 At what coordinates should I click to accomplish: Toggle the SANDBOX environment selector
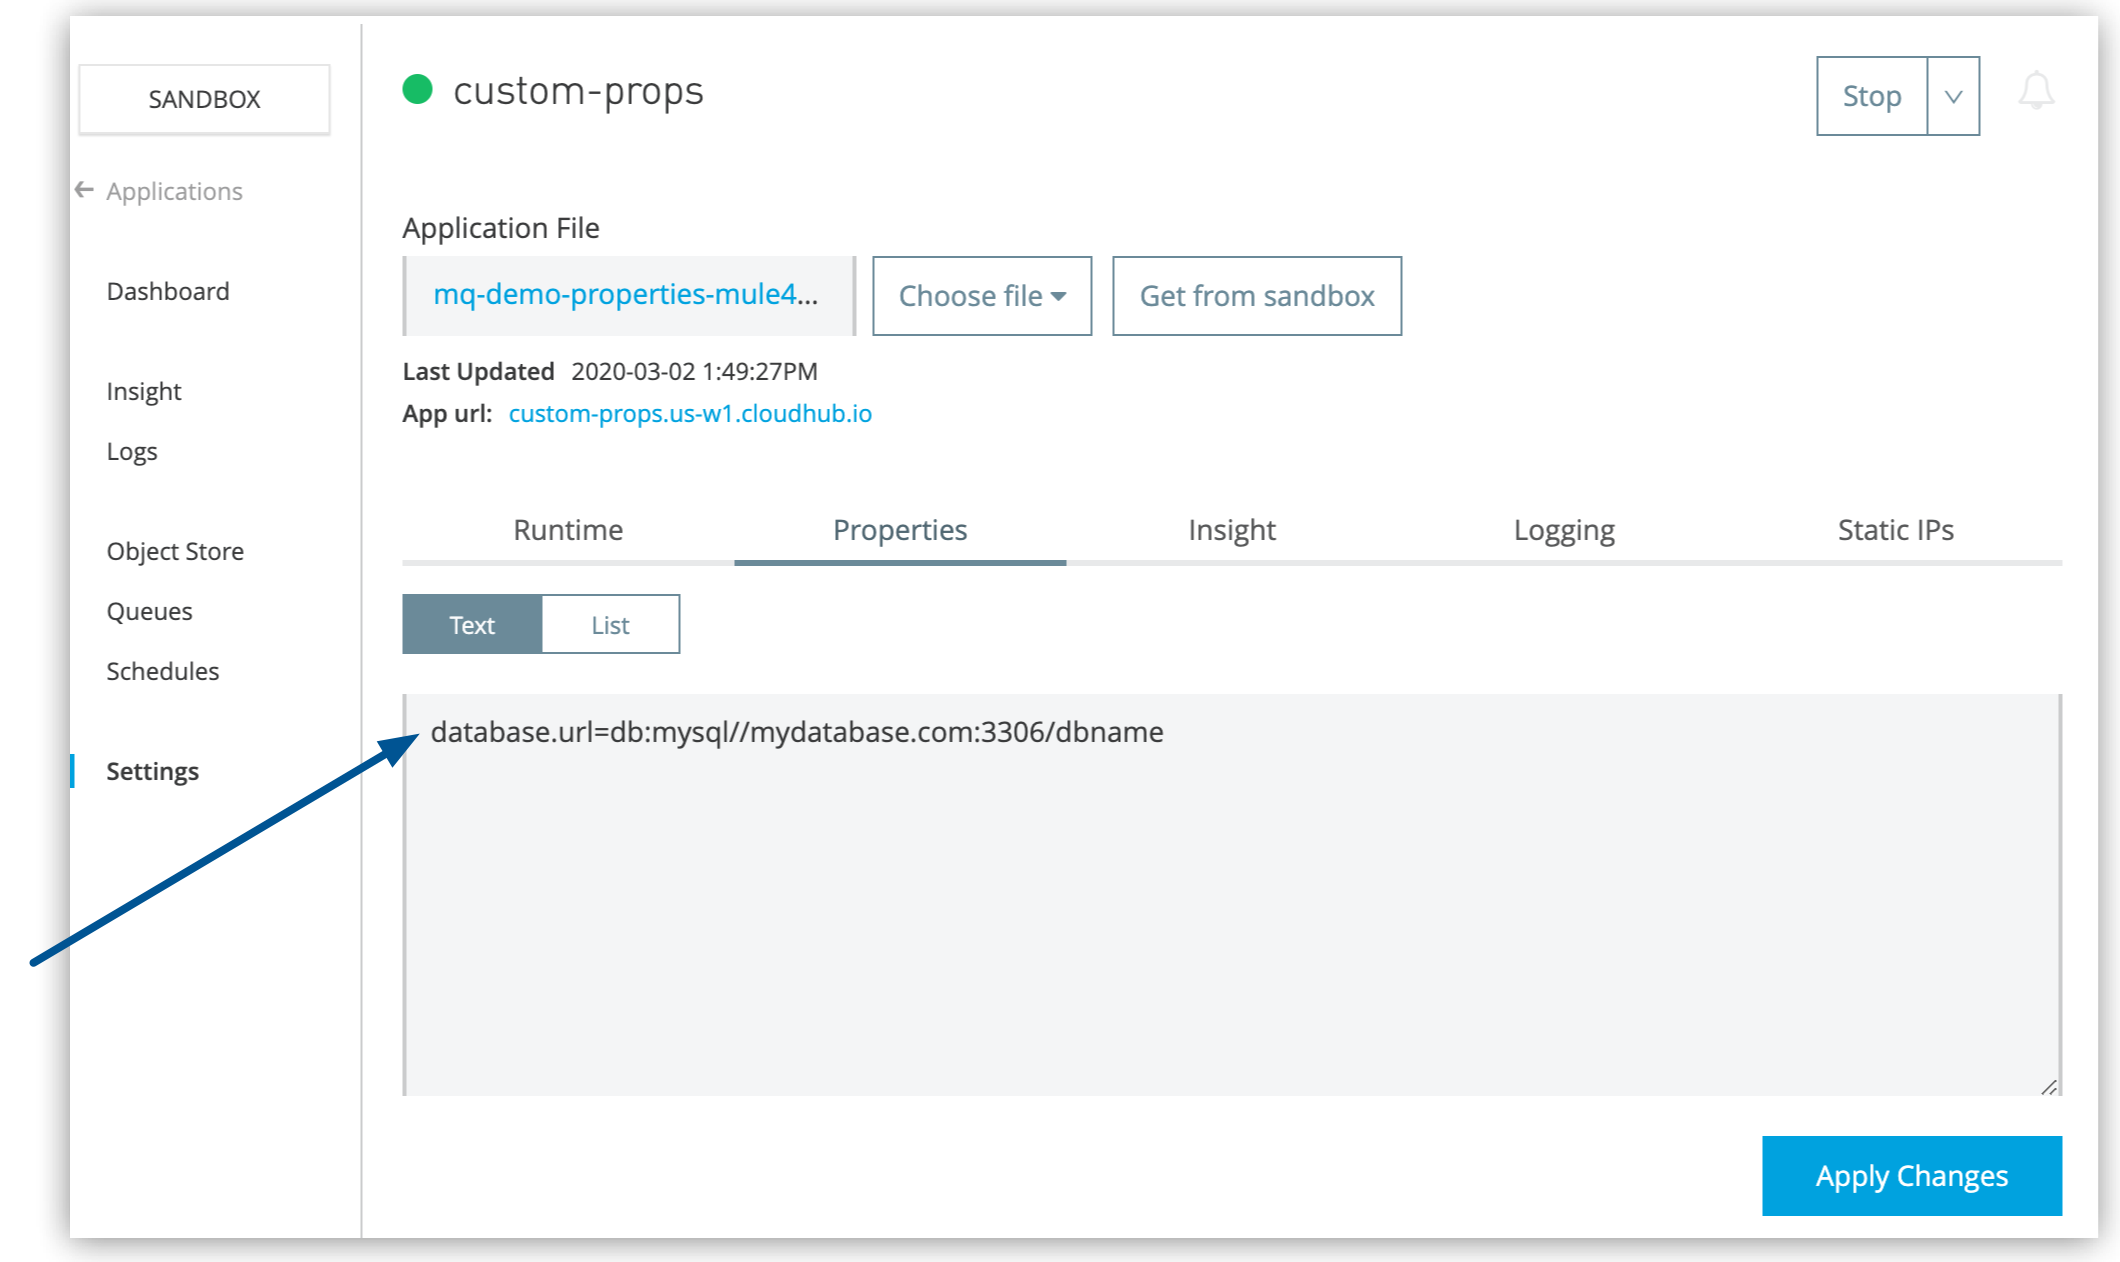(x=203, y=98)
